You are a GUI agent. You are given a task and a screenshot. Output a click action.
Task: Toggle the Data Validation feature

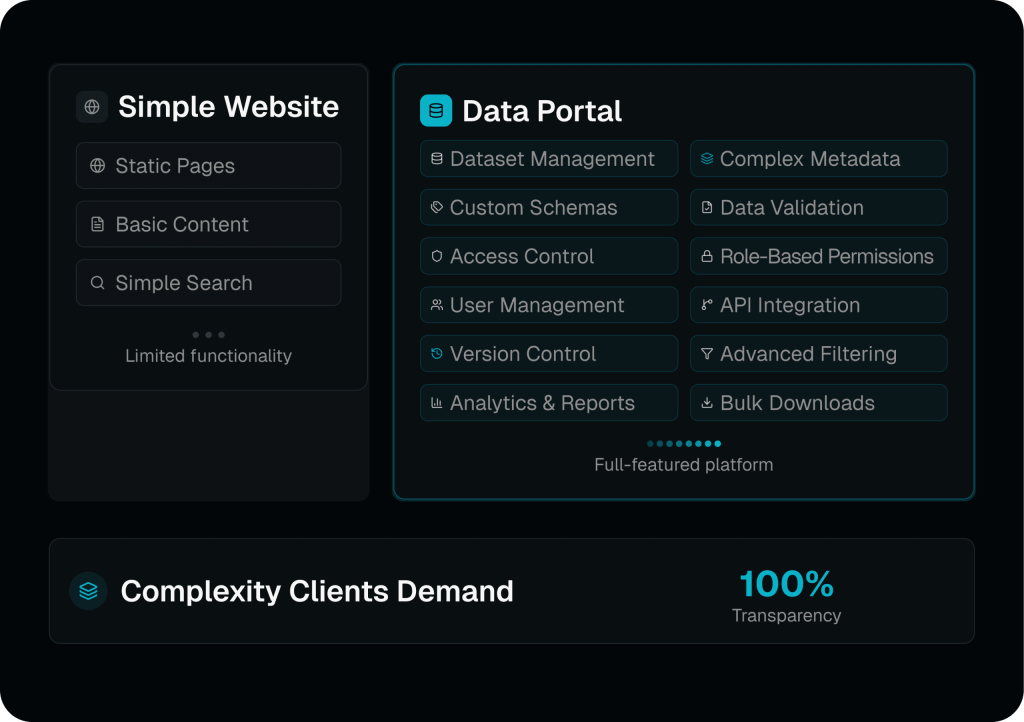[x=818, y=207]
